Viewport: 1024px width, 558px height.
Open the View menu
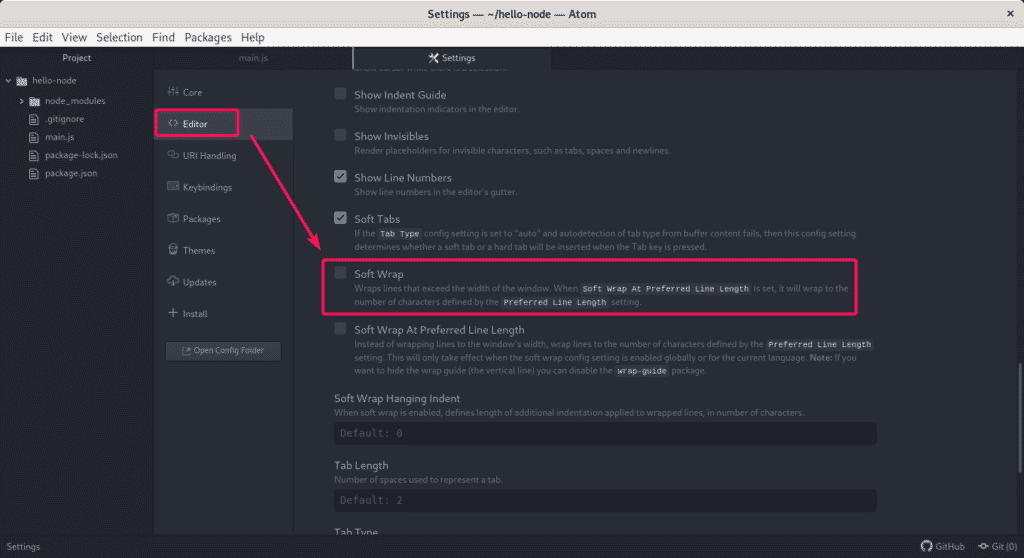74,37
